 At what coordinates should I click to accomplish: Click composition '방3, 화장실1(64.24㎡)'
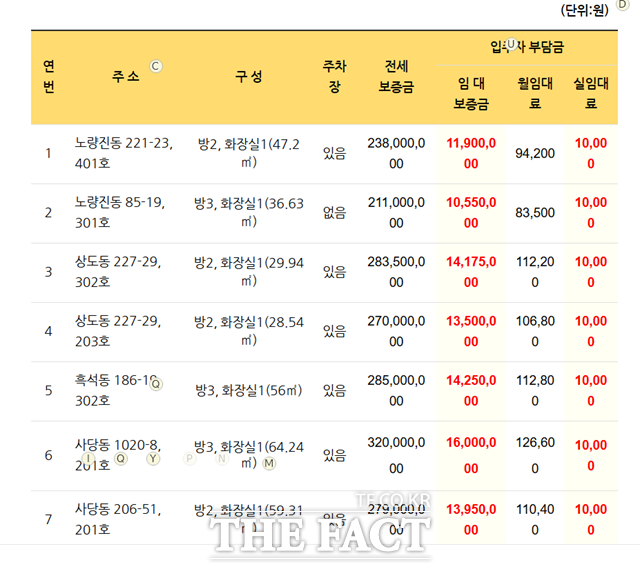(249, 455)
